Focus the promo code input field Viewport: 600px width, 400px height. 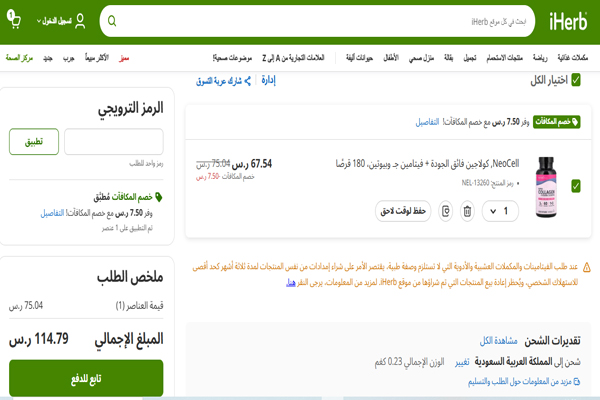coord(114,142)
